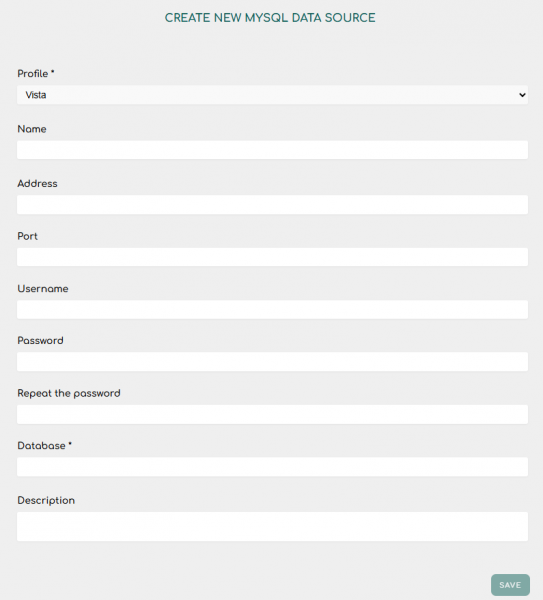Select the Port input field
This screenshot has height=600, width=543.
(x=272, y=257)
